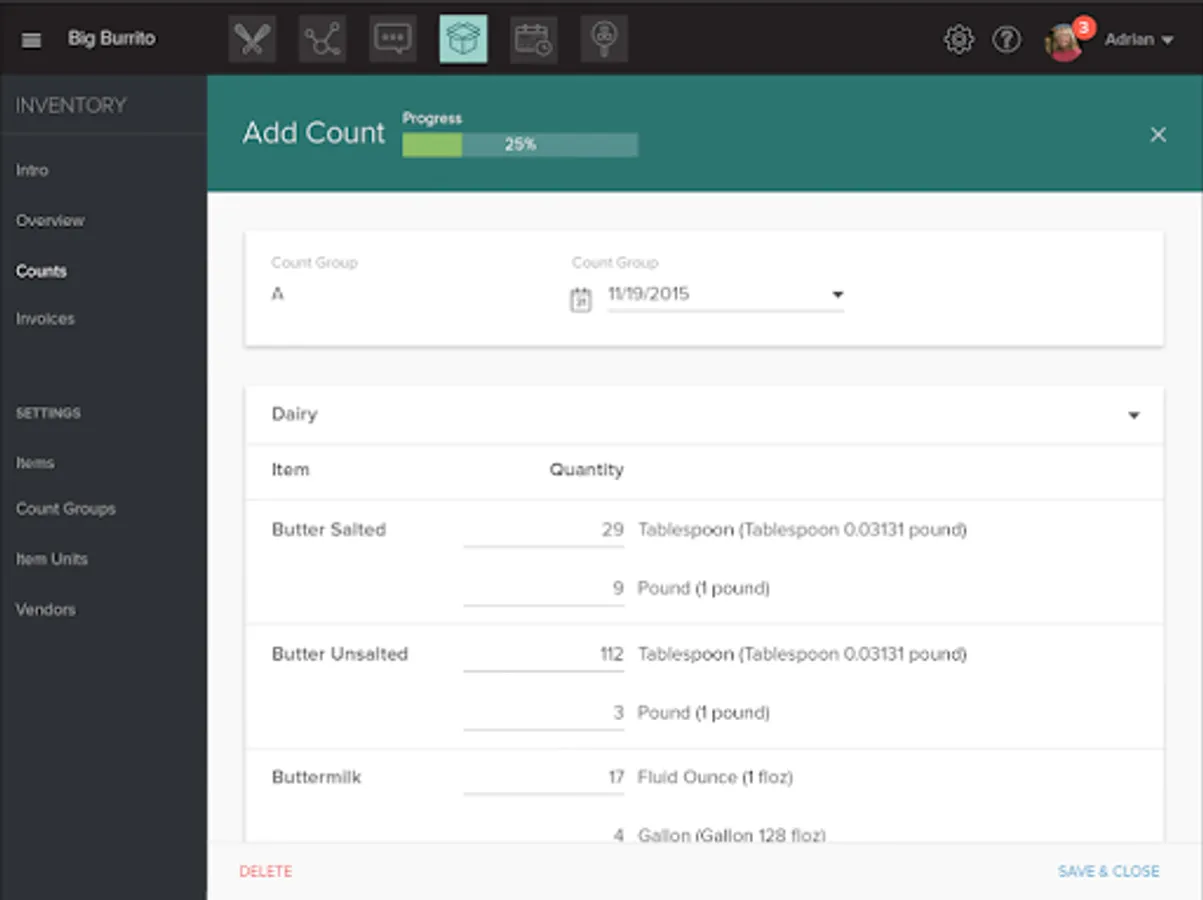Open the magnifier reports icon
This screenshot has height=900, width=1203.
coord(604,39)
